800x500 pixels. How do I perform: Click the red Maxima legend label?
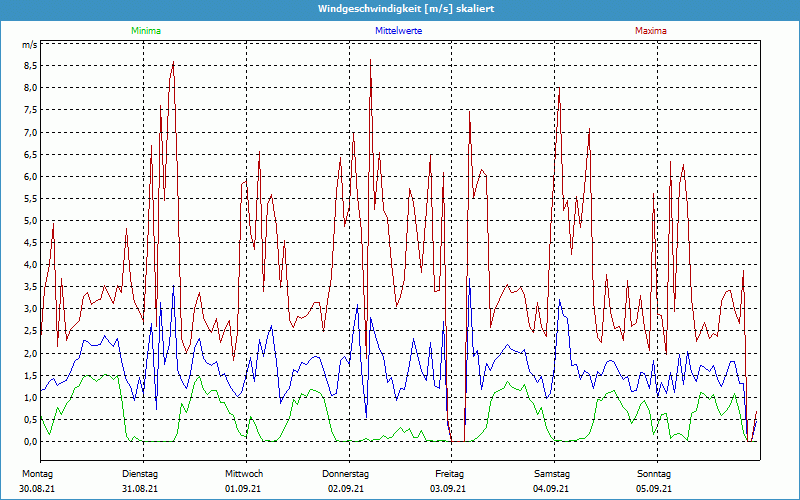(x=651, y=31)
